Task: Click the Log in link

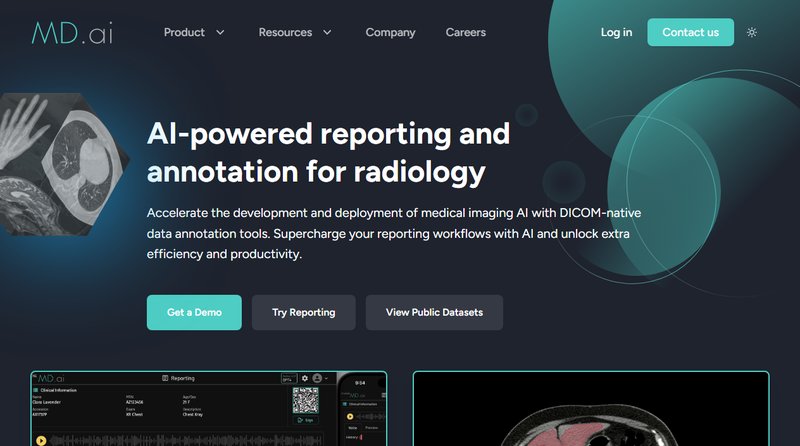Action: [x=616, y=32]
